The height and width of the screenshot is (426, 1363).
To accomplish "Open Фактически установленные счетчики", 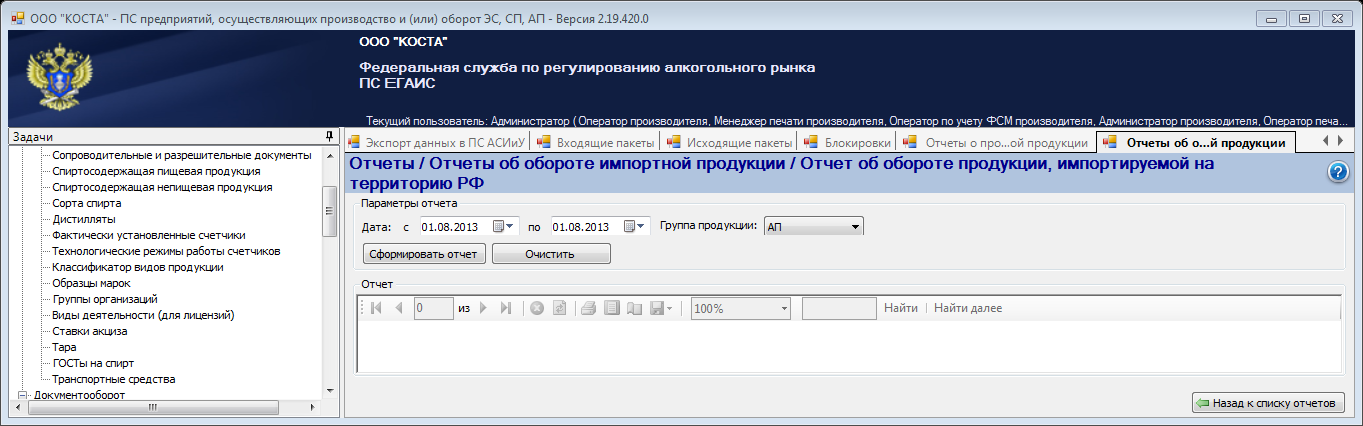I will (148, 235).
